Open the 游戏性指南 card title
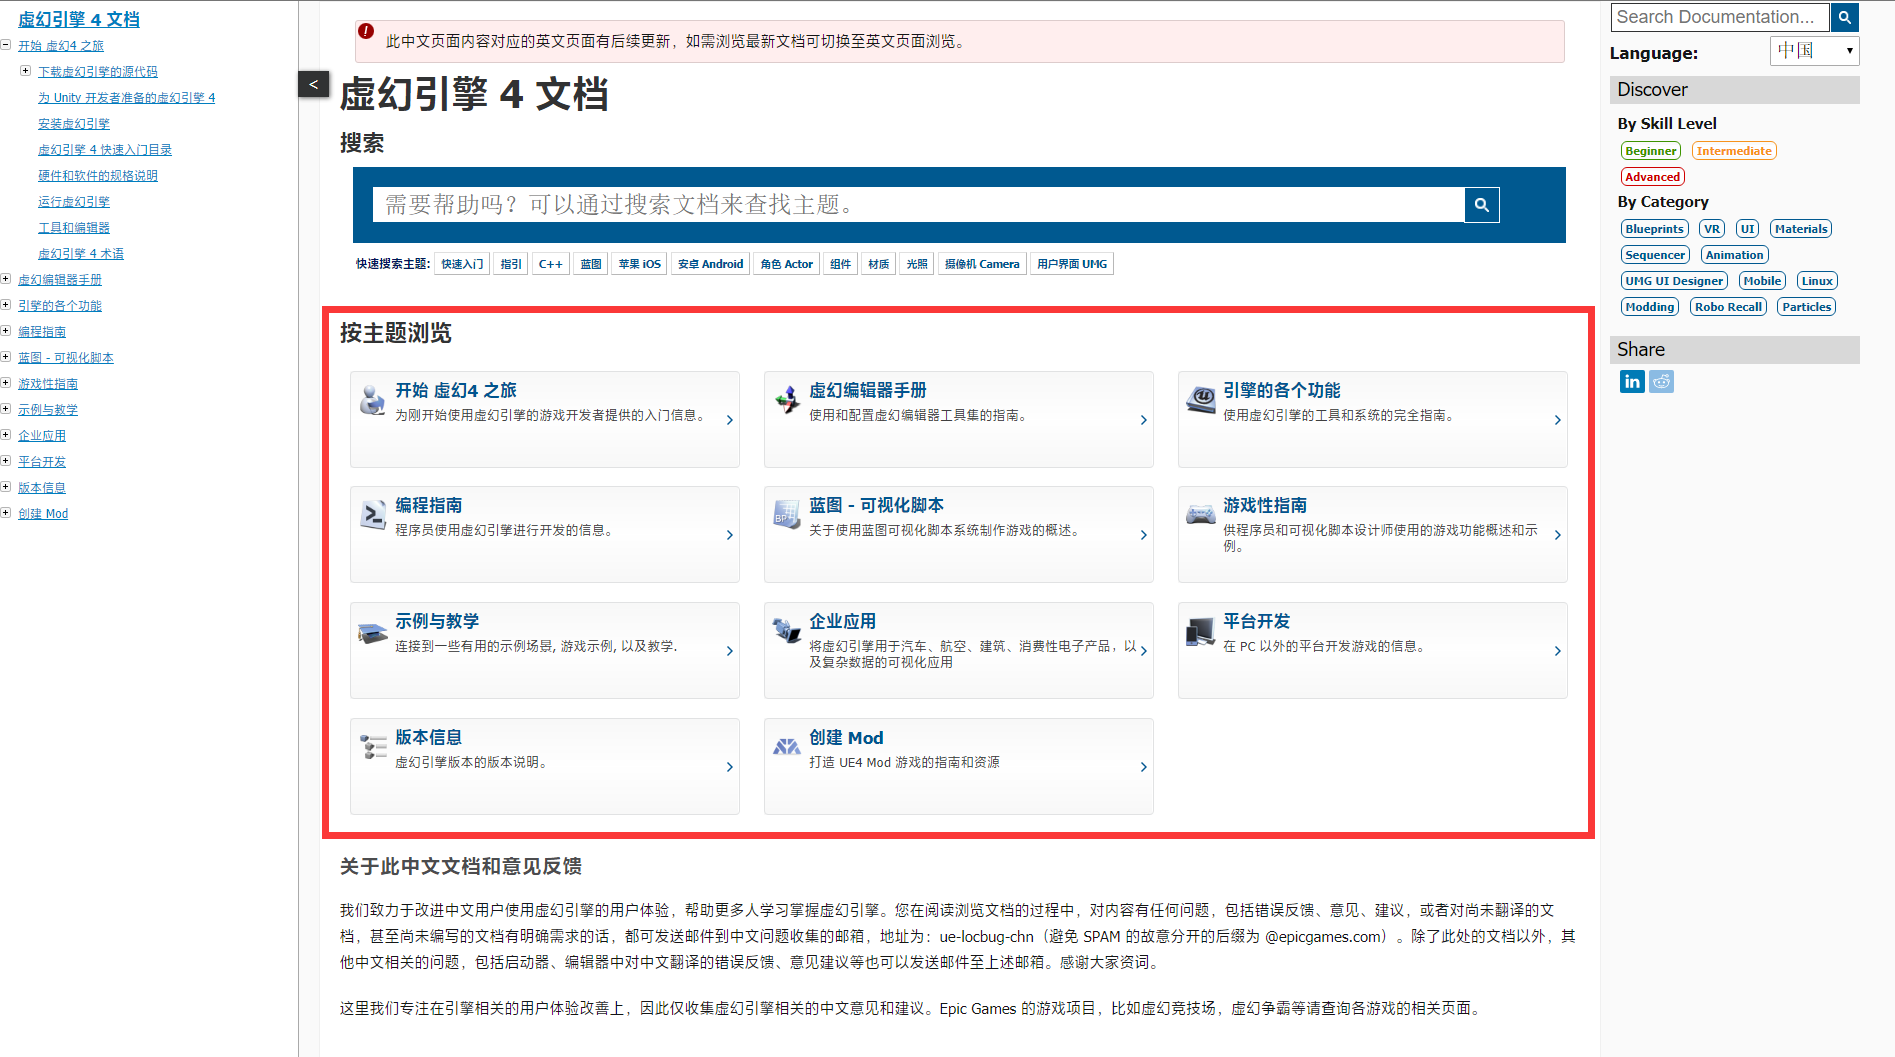Screen dimensions: 1895x1057 tap(1265, 505)
